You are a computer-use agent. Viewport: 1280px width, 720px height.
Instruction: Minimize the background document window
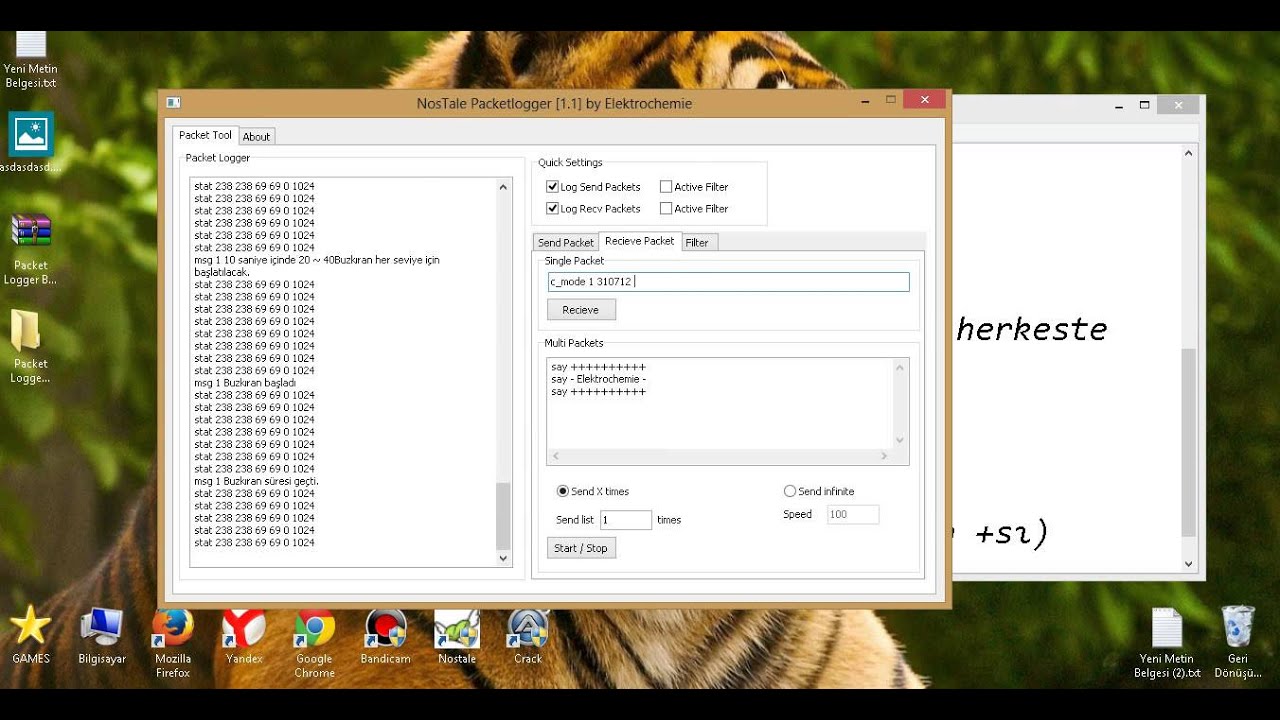tap(1118, 105)
